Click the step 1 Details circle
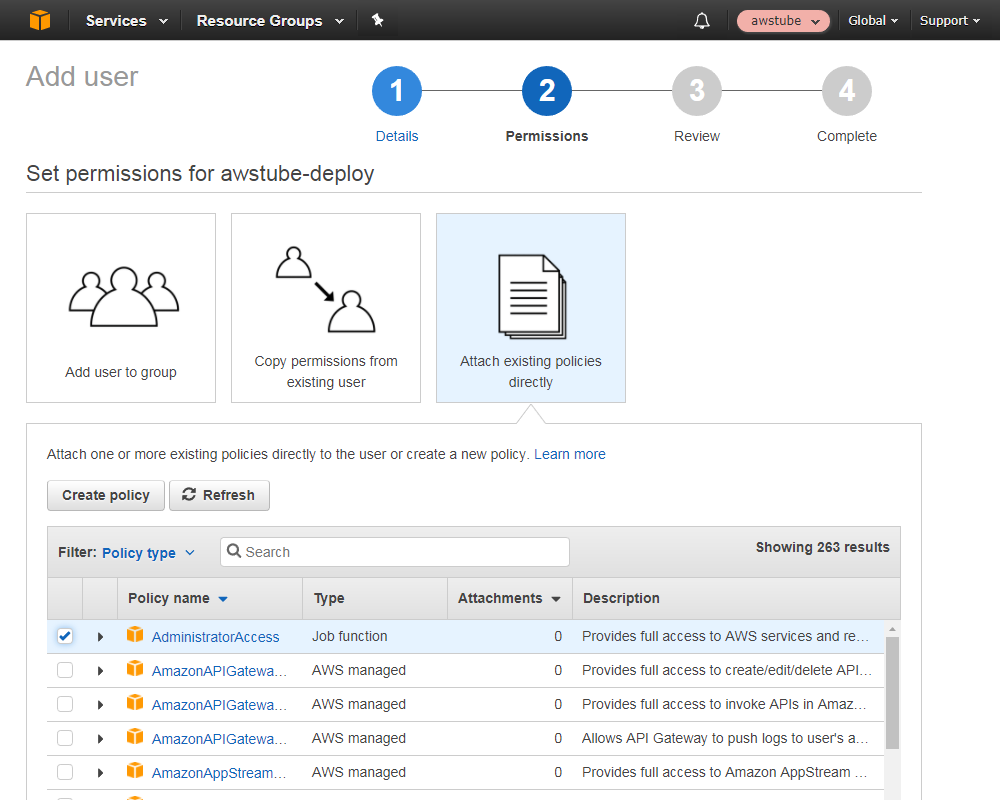Screen dimensions: 1000x800 point(397,92)
